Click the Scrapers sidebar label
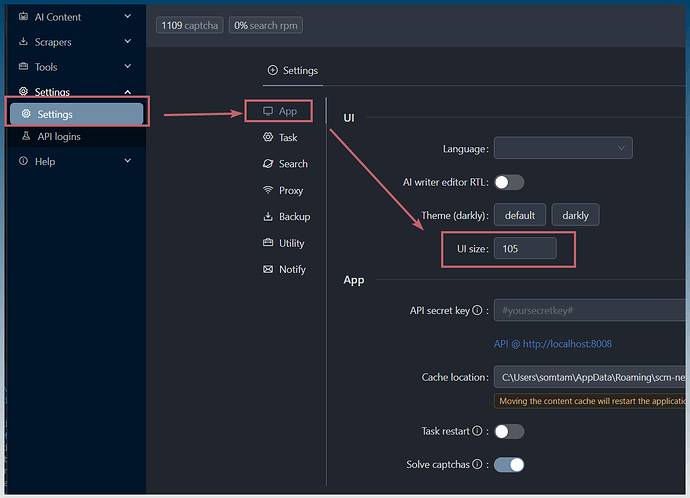 (53, 42)
